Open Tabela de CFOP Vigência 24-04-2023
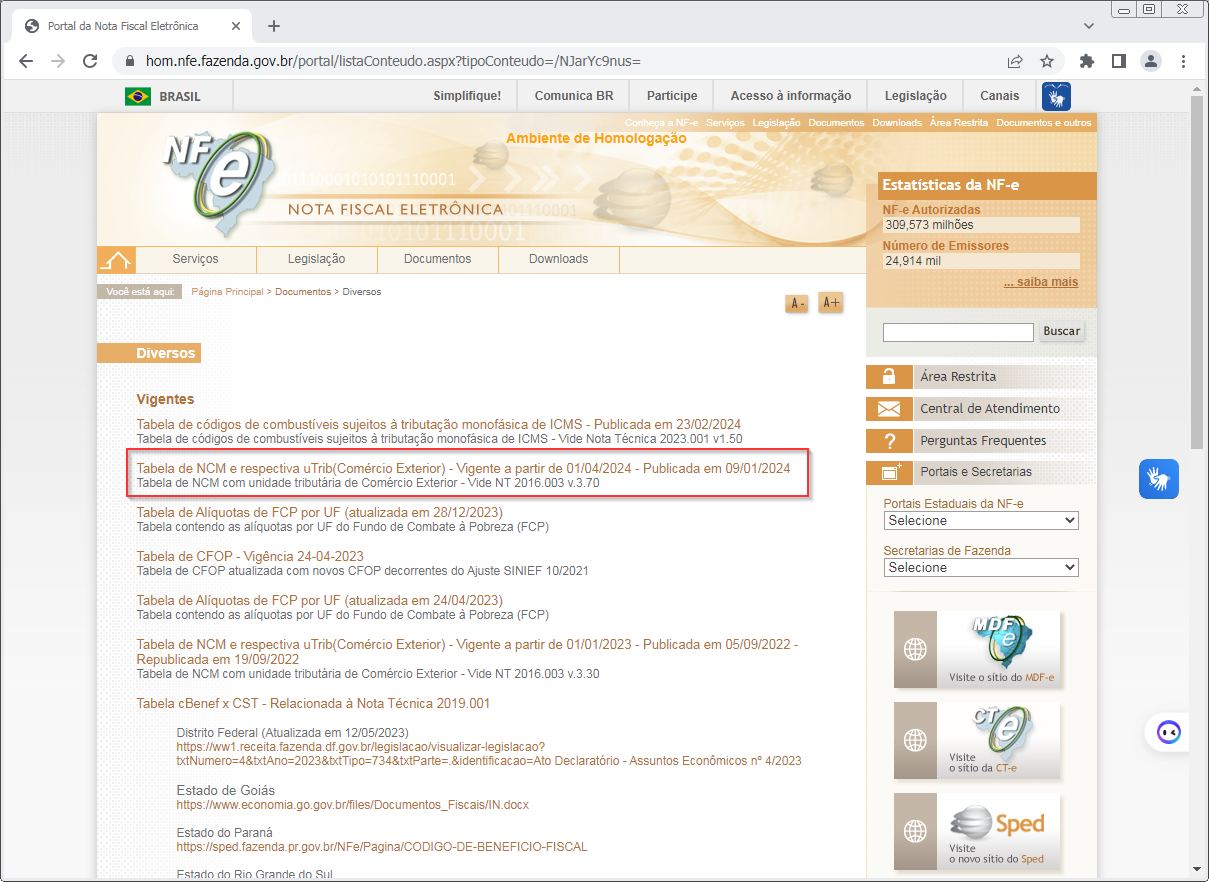Screen dimensions: 1209x882 [x=250, y=556]
